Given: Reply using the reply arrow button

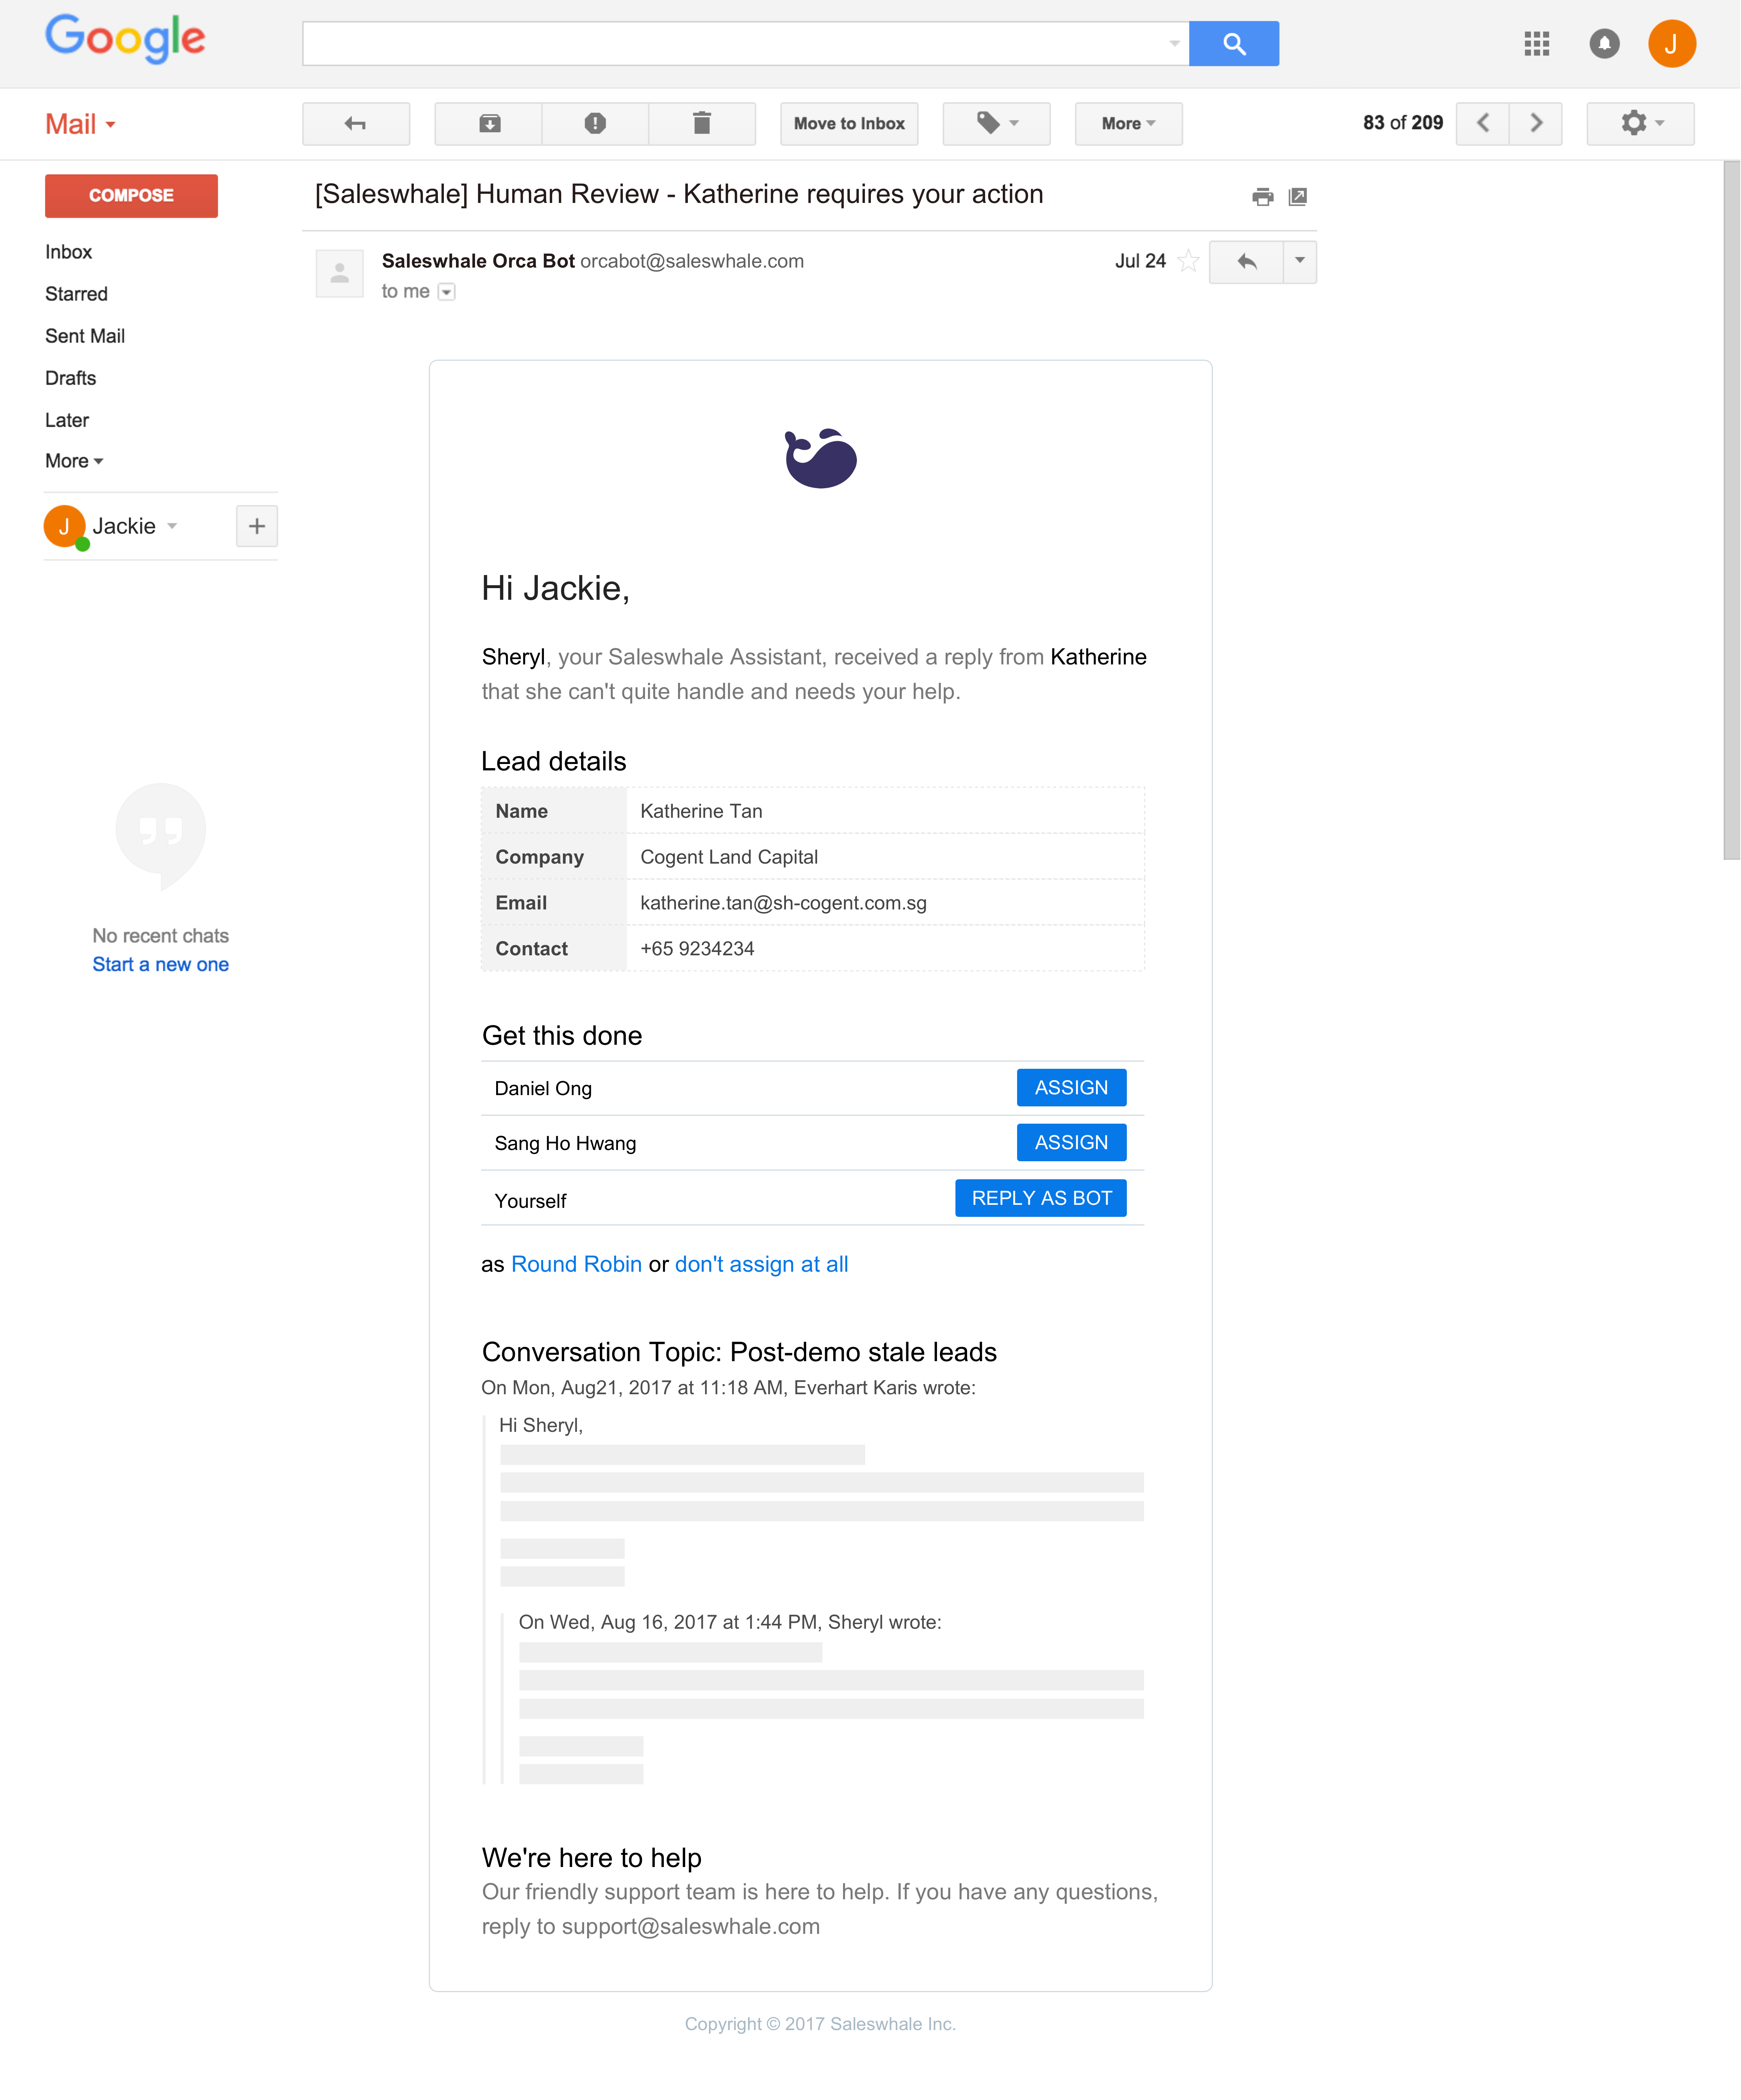Looking at the screenshot, I should (1246, 262).
